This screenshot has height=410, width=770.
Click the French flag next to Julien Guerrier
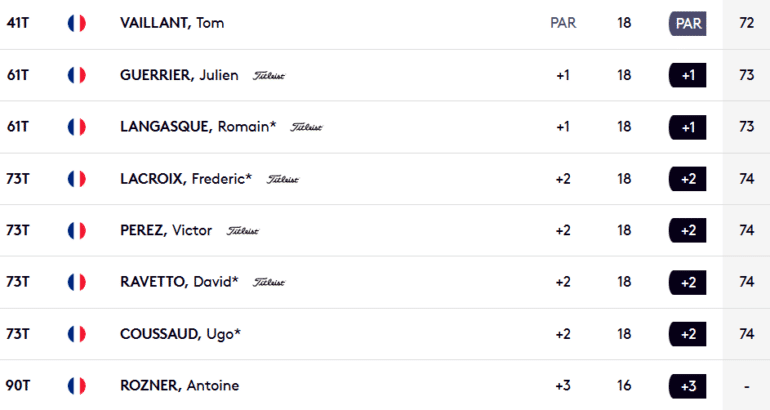click(77, 75)
